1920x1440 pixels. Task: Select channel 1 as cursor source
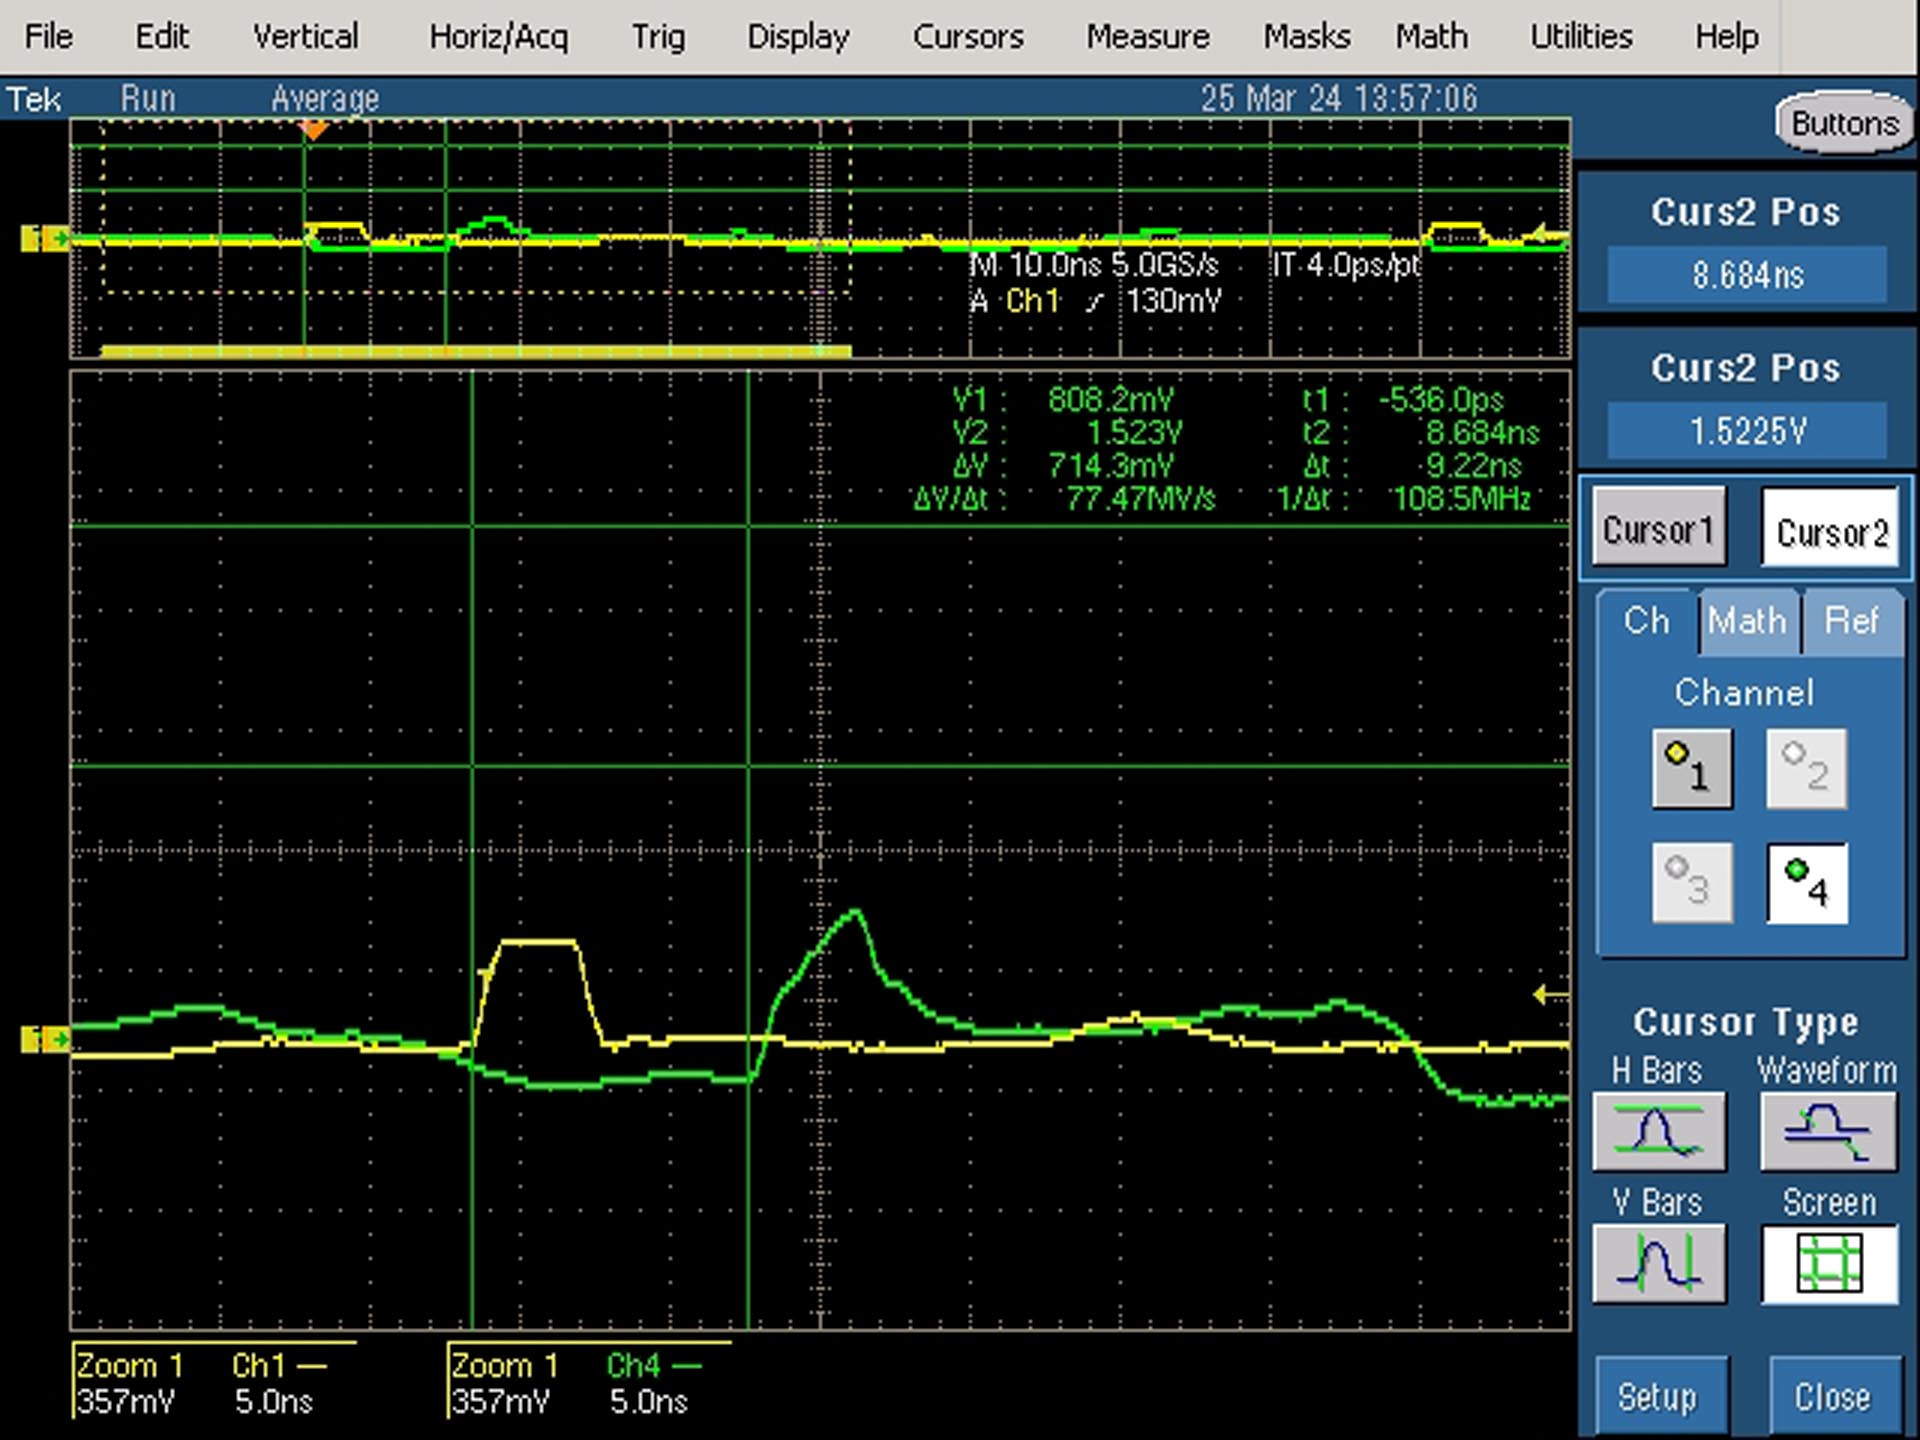click(1692, 768)
